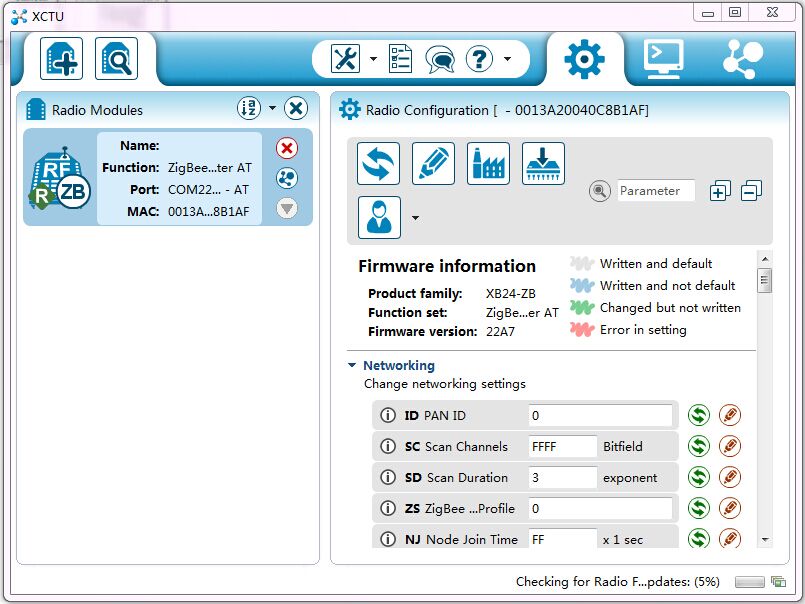Expand module details with gray down arrow
805x604 pixels.
pos(287,209)
